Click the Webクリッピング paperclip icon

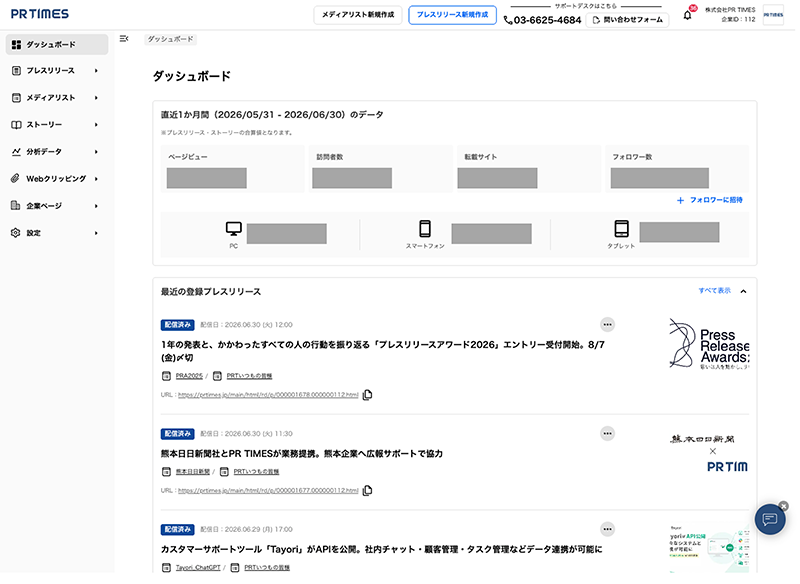pyautogui.click(x=16, y=179)
